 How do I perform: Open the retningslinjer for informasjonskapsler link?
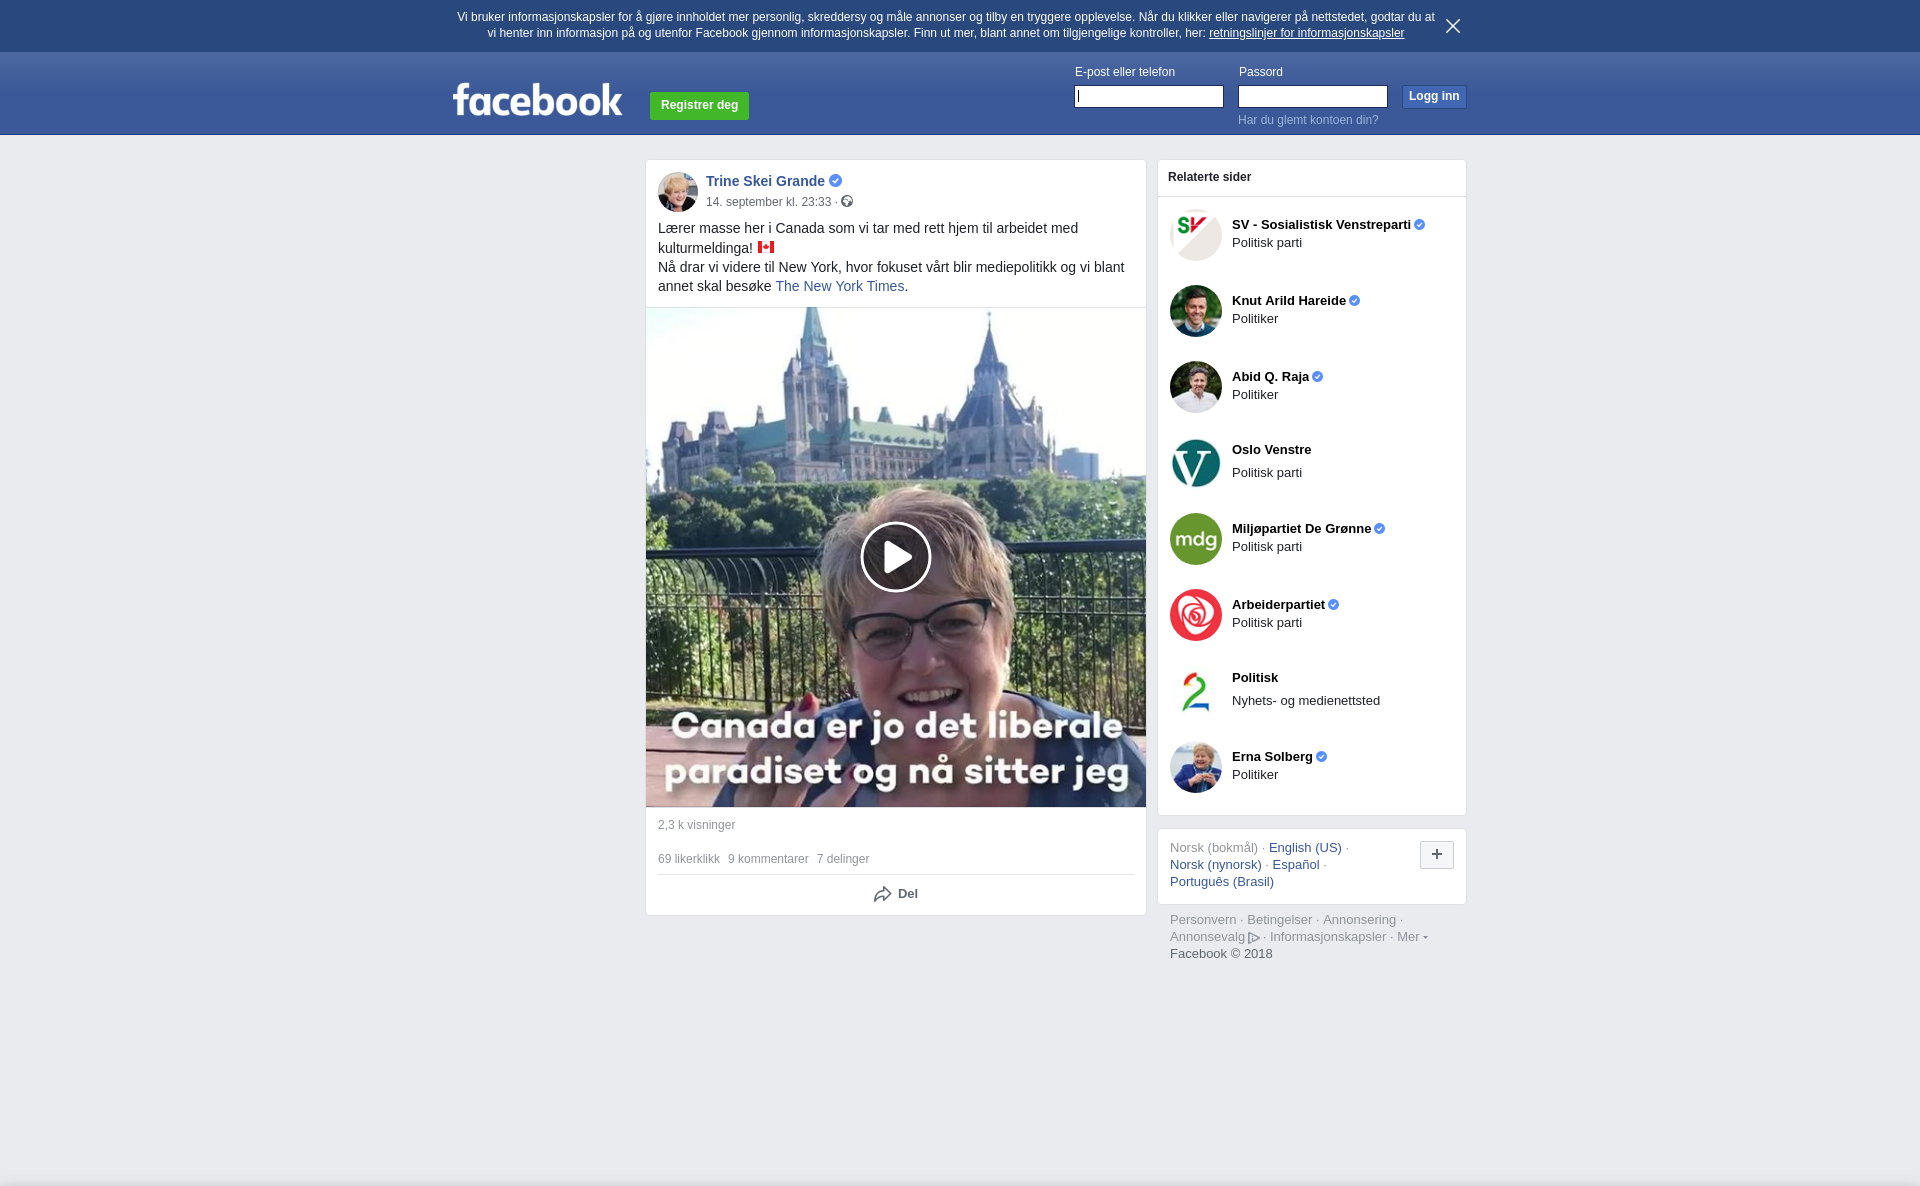[1306, 33]
